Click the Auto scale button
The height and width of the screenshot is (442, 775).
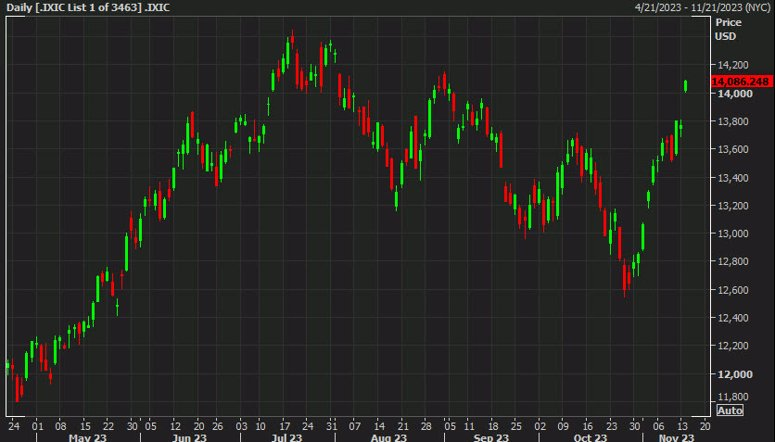click(730, 410)
